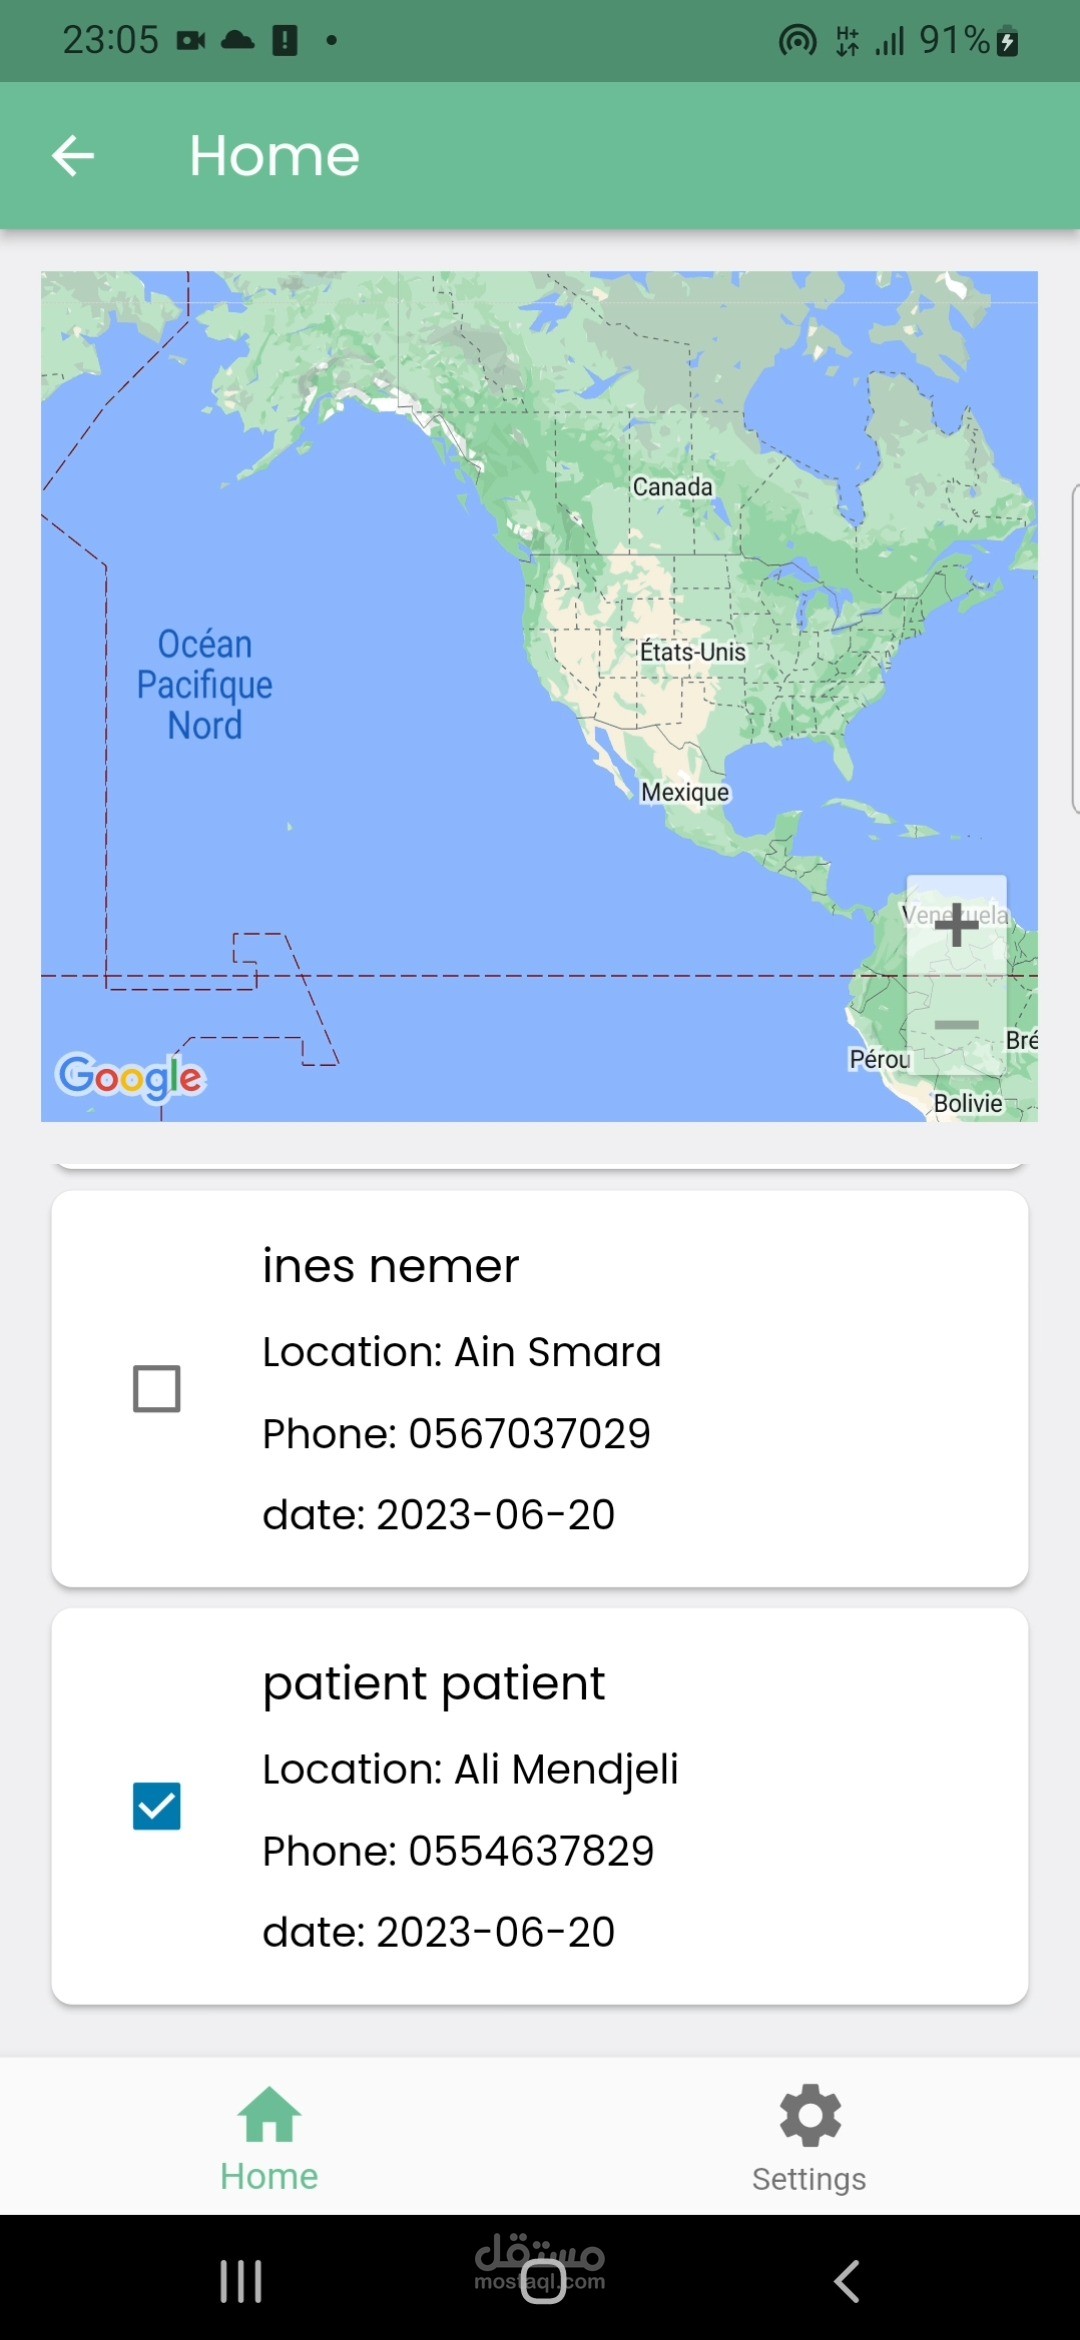Tap the Google logo on map
The height and width of the screenshot is (2340, 1080).
130,1077
